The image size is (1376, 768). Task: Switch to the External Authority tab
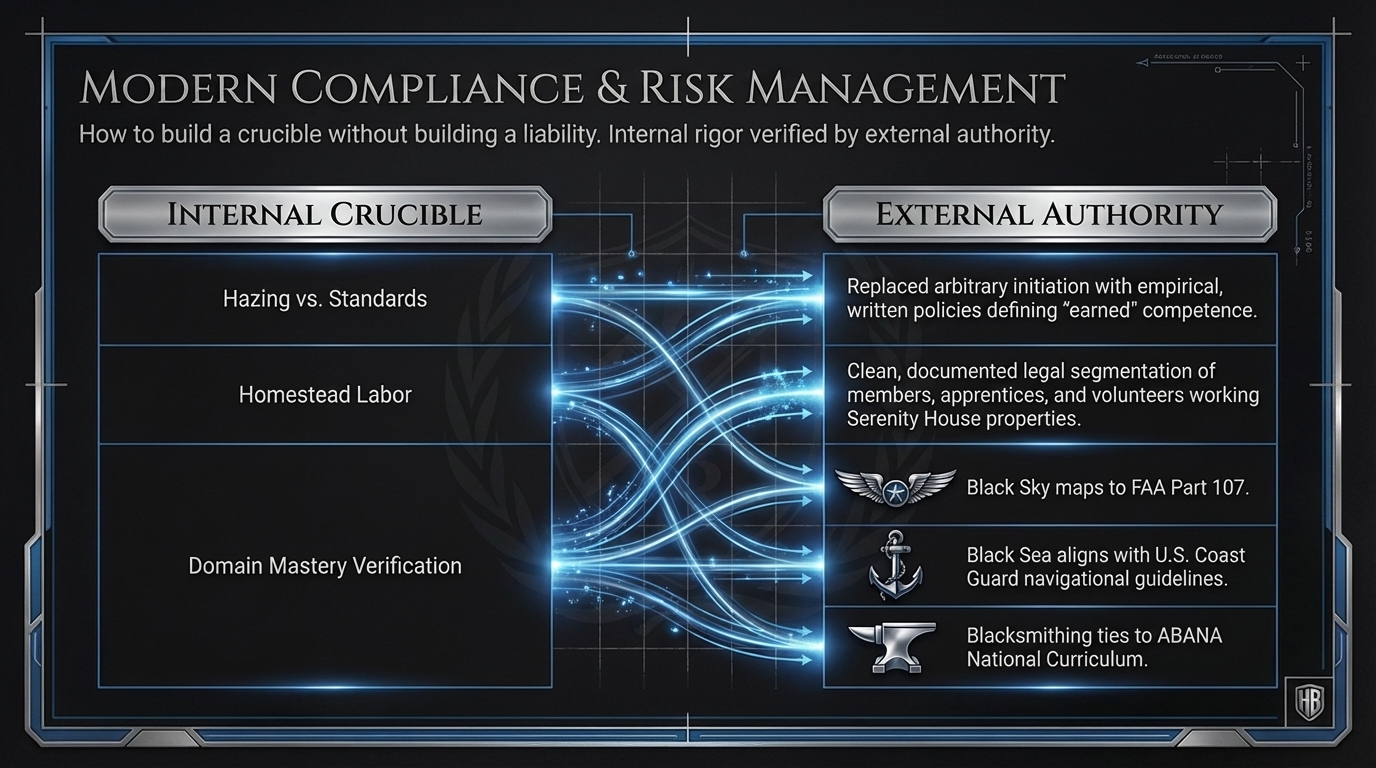point(1048,214)
